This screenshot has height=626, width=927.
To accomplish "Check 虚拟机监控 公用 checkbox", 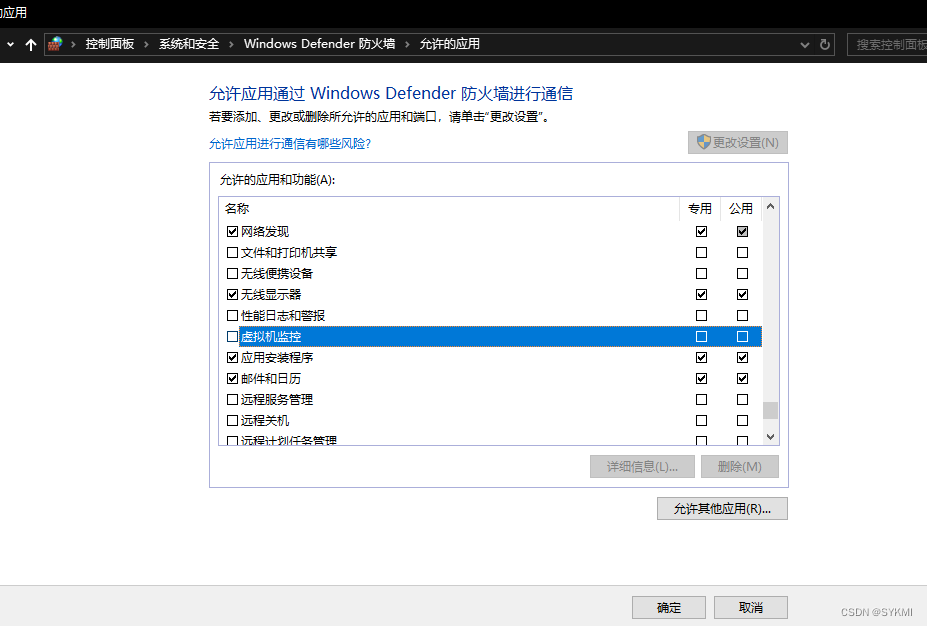I will (x=742, y=336).
